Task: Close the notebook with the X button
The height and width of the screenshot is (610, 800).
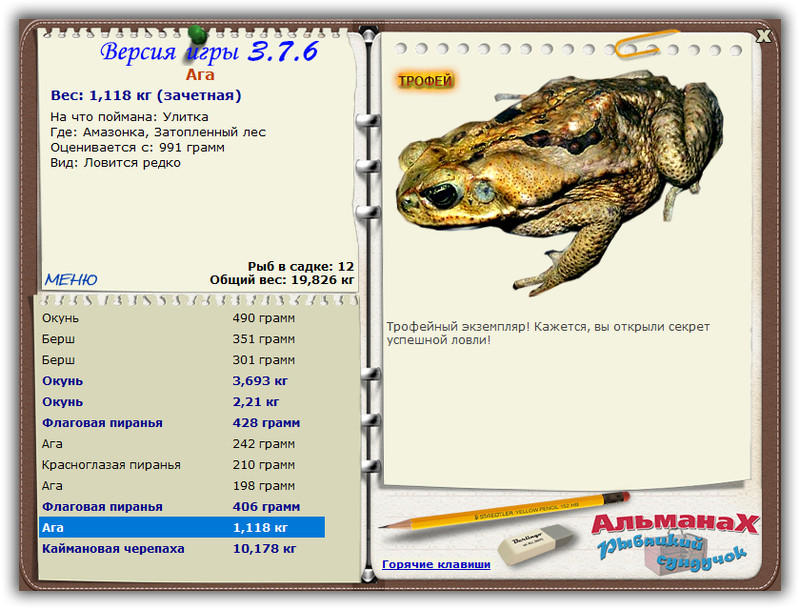Action: coord(763,36)
